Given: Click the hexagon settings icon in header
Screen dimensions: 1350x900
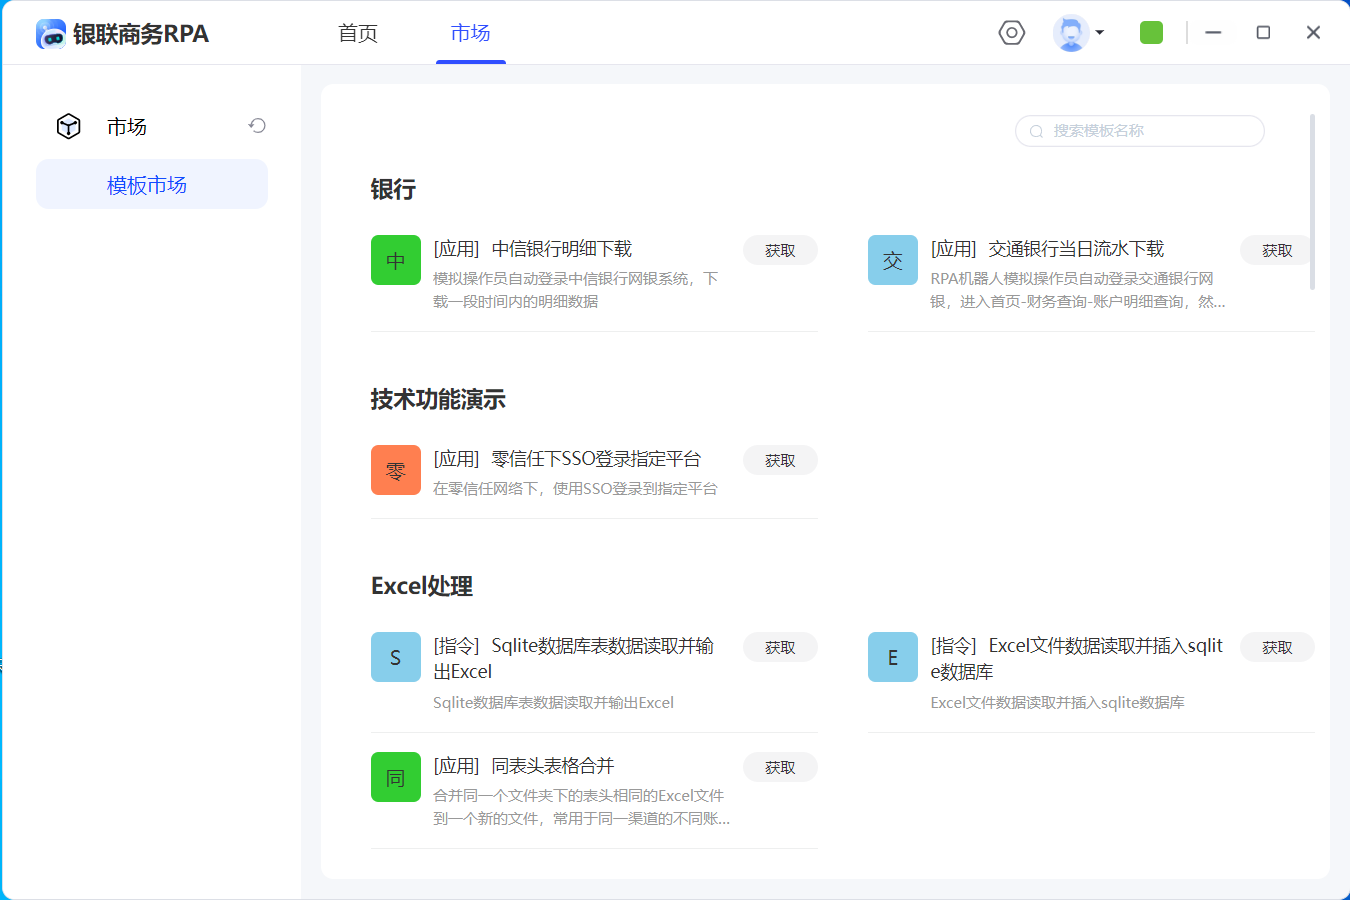Looking at the screenshot, I should pos(1011,33).
